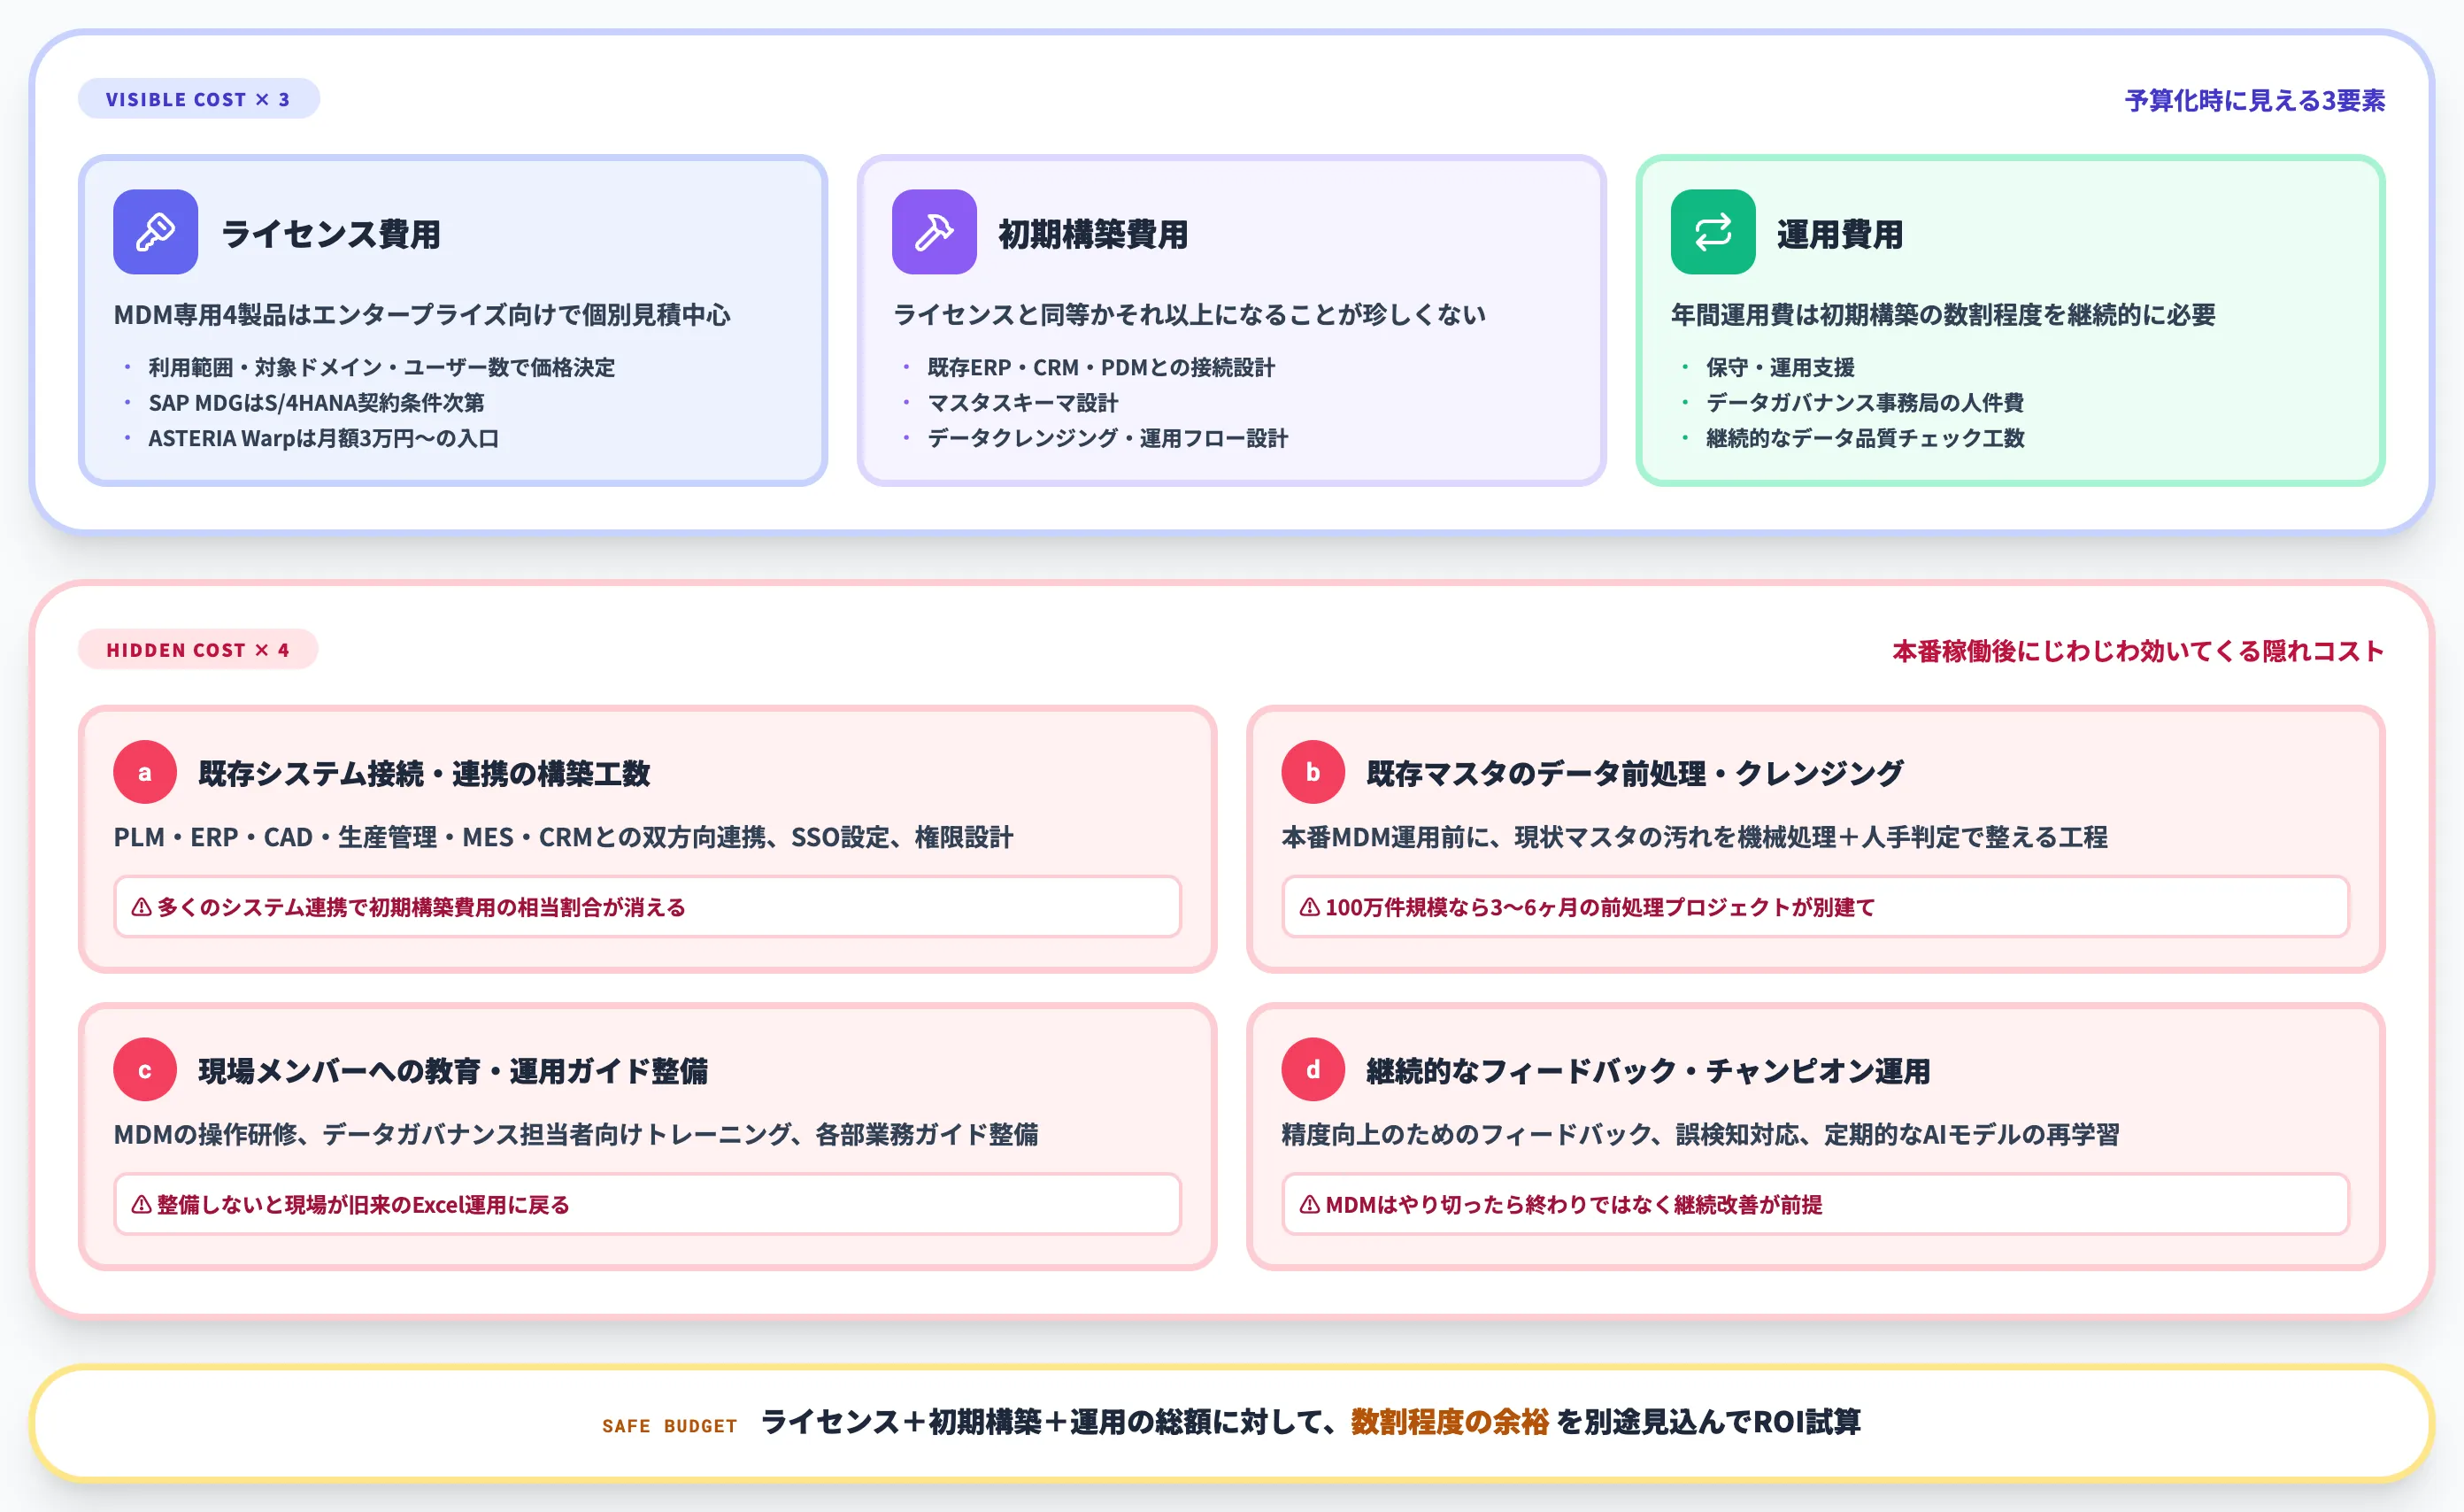Click bullet 既存ERP・CRM・PDMとの接続設計
The image size is (2464, 1512).
tap(1101, 367)
